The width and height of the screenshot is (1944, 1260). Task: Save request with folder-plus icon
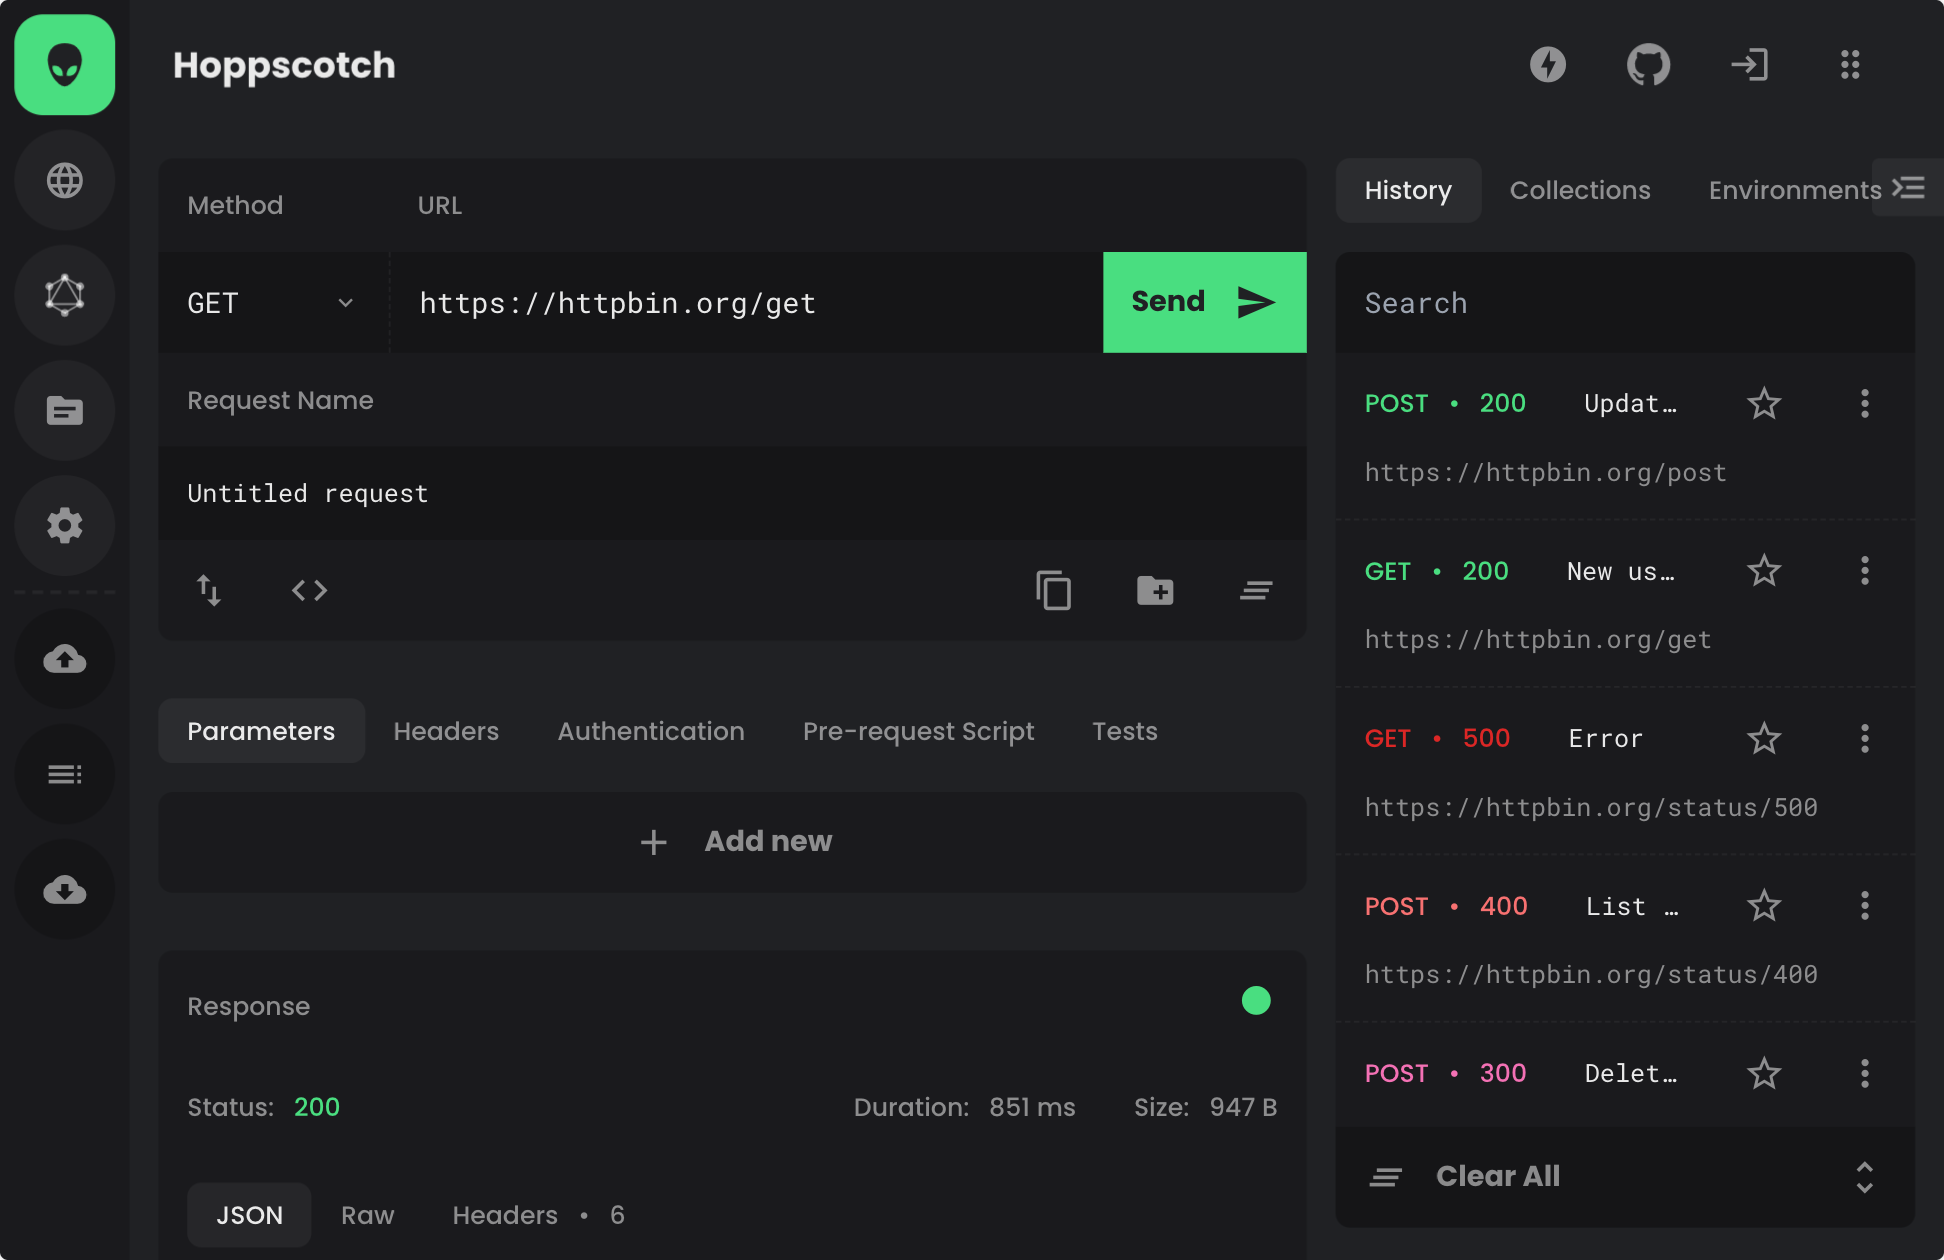click(x=1155, y=590)
